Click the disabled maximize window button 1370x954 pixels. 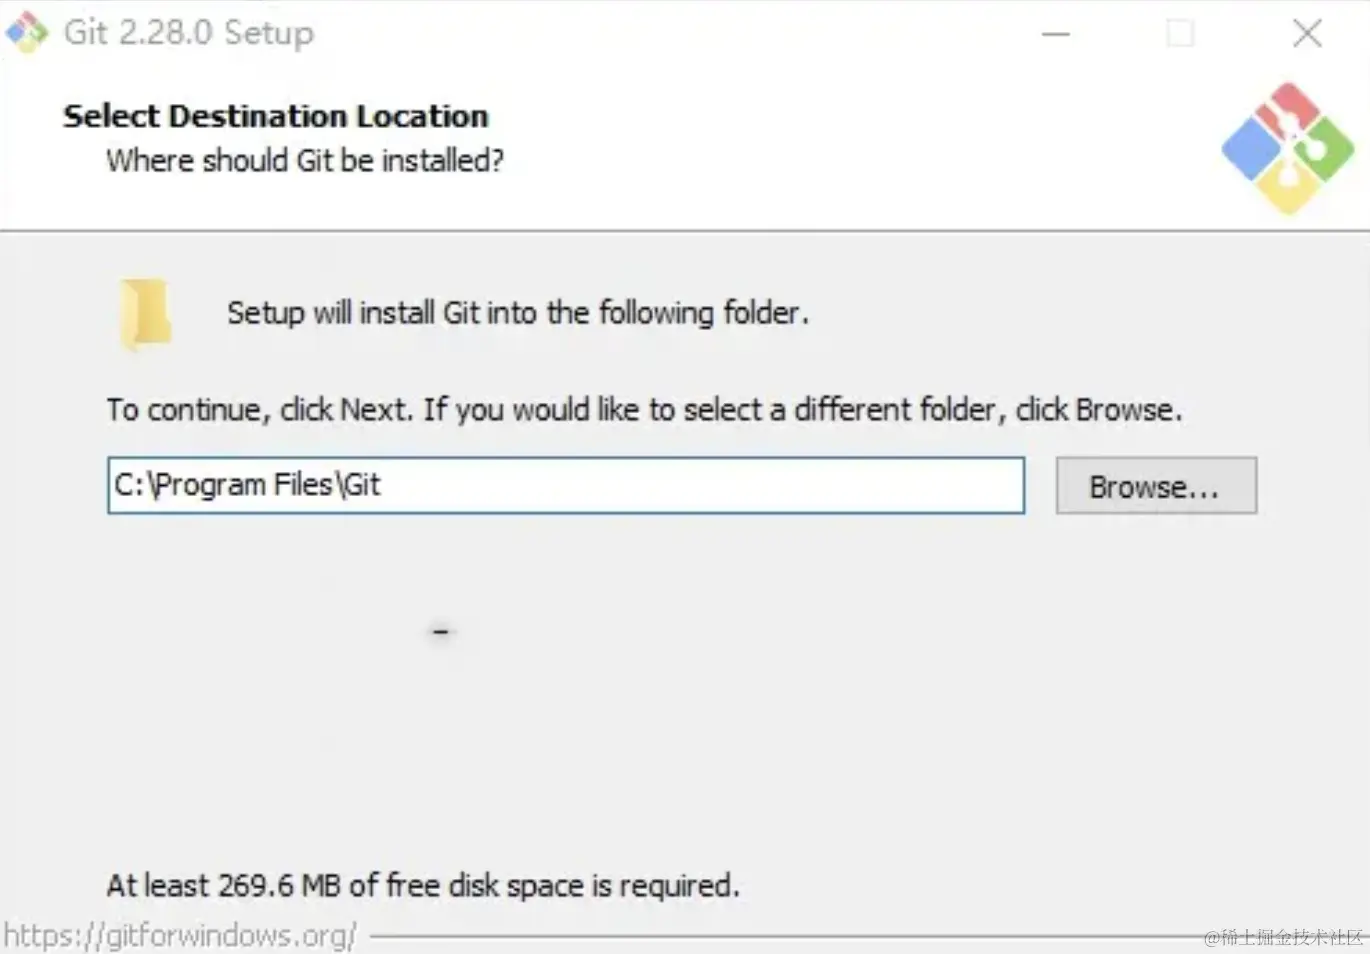1180,33
